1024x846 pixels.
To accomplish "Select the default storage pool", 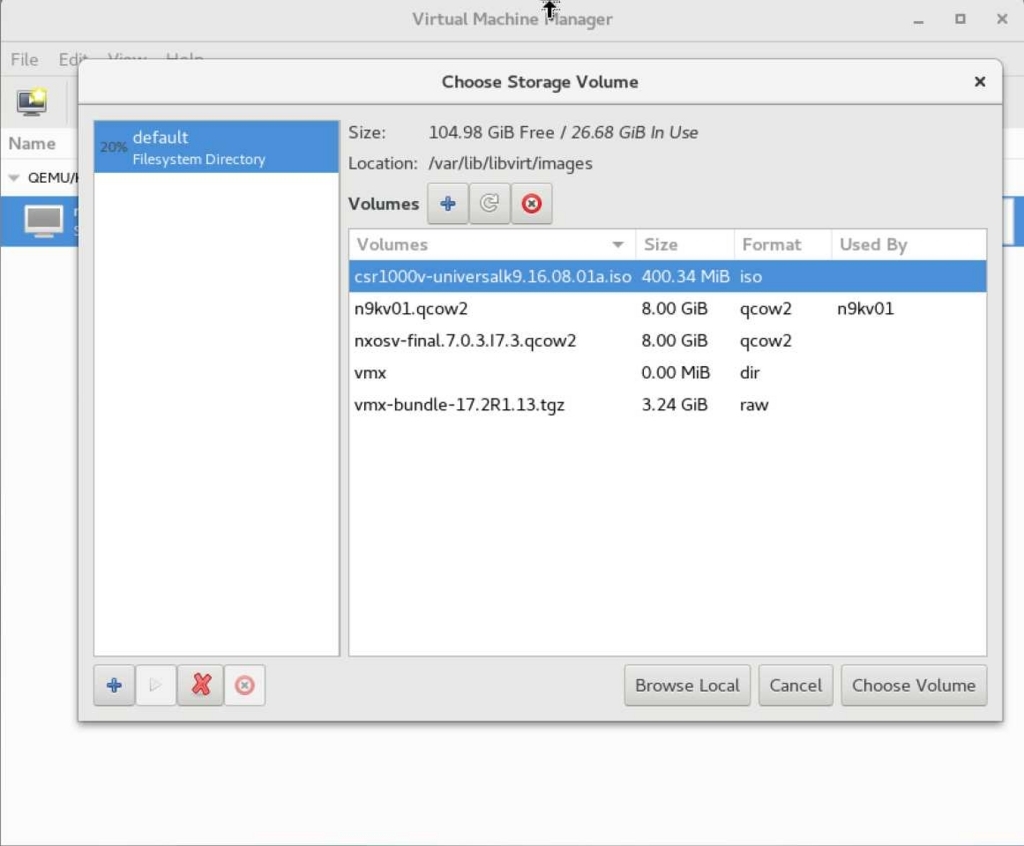I will 216,147.
